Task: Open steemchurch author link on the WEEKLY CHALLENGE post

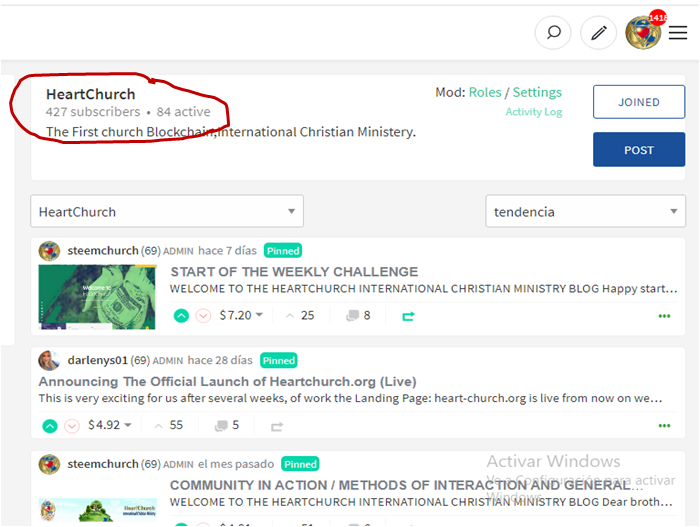Action: [x=103, y=251]
